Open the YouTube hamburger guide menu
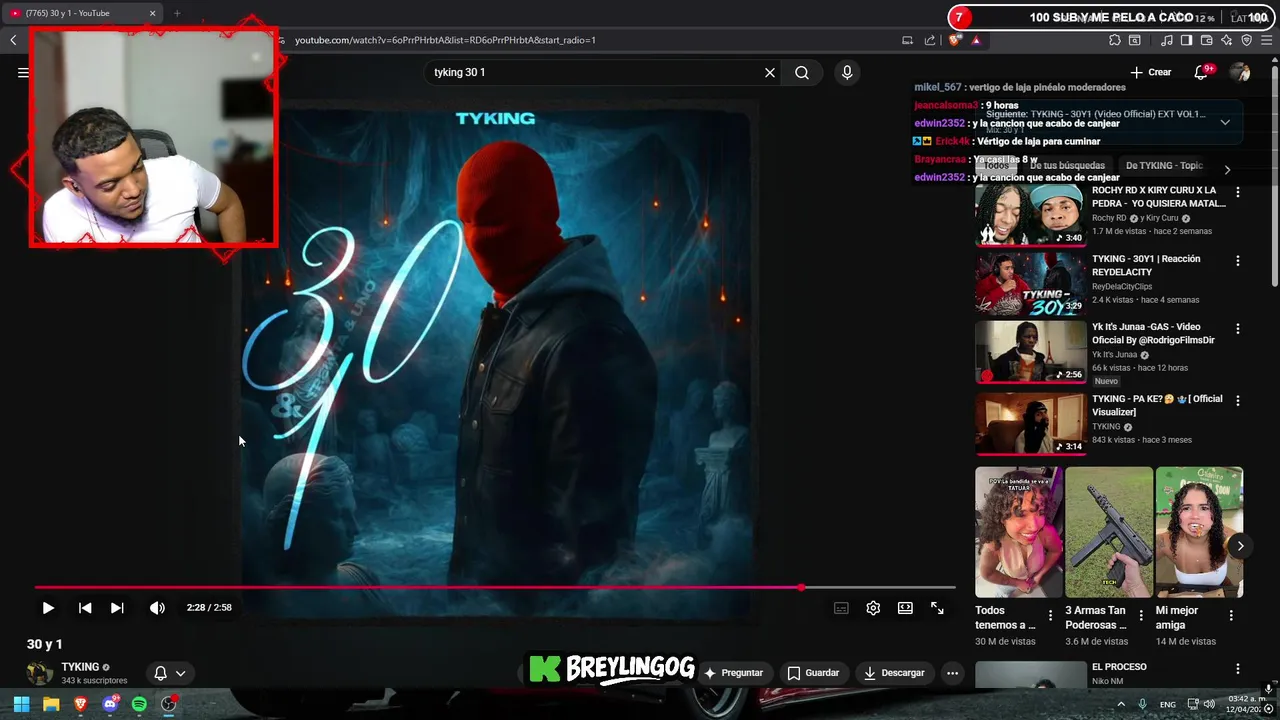 tap(23, 72)
